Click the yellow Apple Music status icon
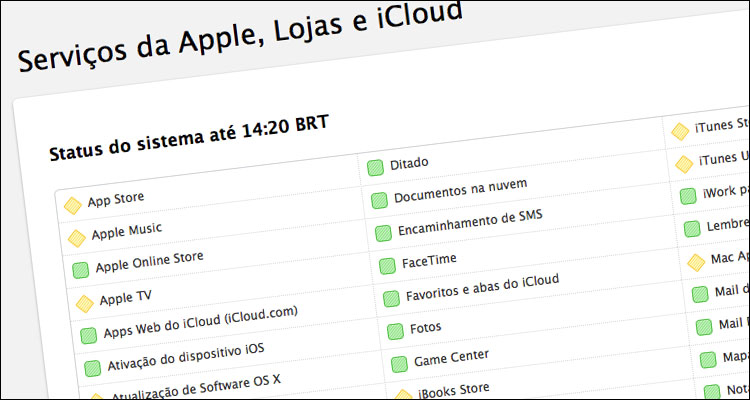The height and width of the screenshot is (400, 750). 77,238
